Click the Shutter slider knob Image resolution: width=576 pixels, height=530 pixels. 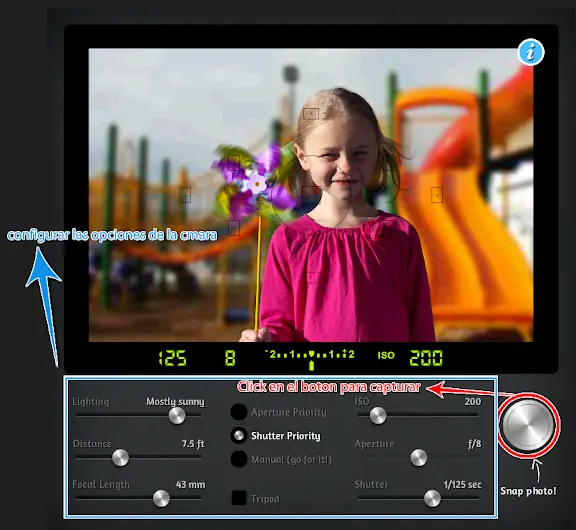pyautogui.click(x=432, y=498)
